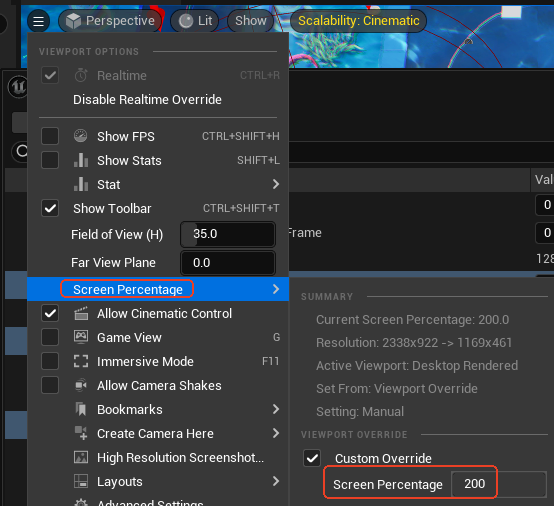Click the Unreal Engine logo icon
Viewport: 554px width, 506px height.
pyautogui.click(x=18, y=87)
